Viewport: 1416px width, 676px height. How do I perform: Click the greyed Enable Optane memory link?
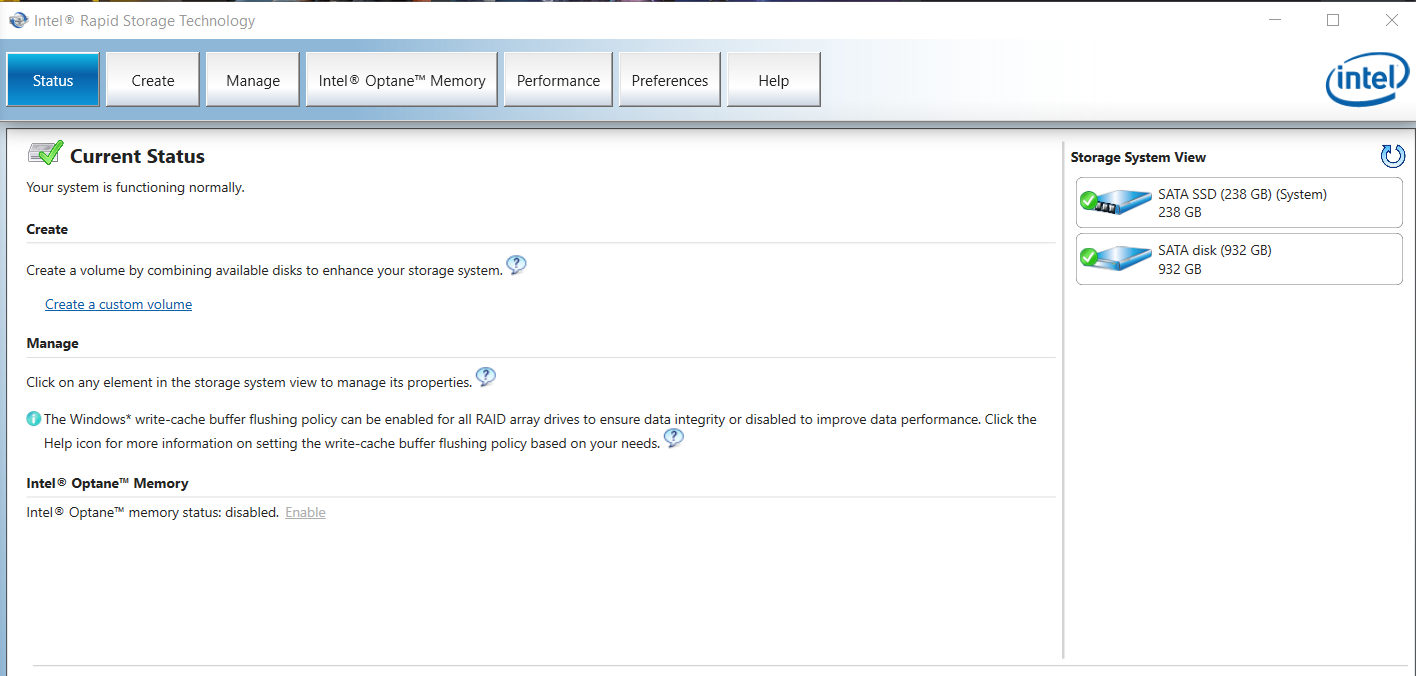pyautogui.click(x=305, y=512)
